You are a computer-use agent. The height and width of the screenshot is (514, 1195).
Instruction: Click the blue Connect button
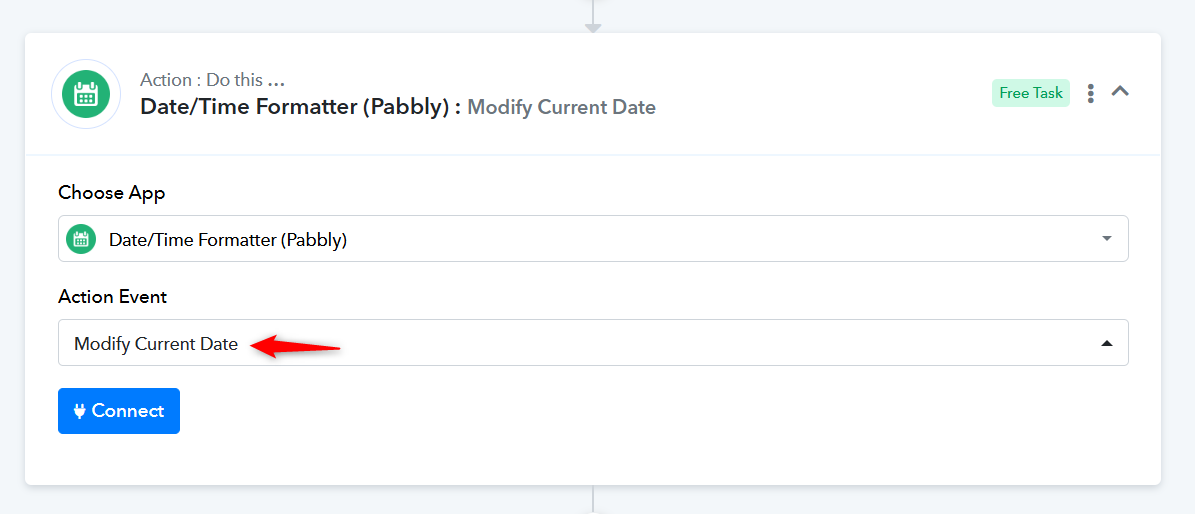tap(119, 411)
